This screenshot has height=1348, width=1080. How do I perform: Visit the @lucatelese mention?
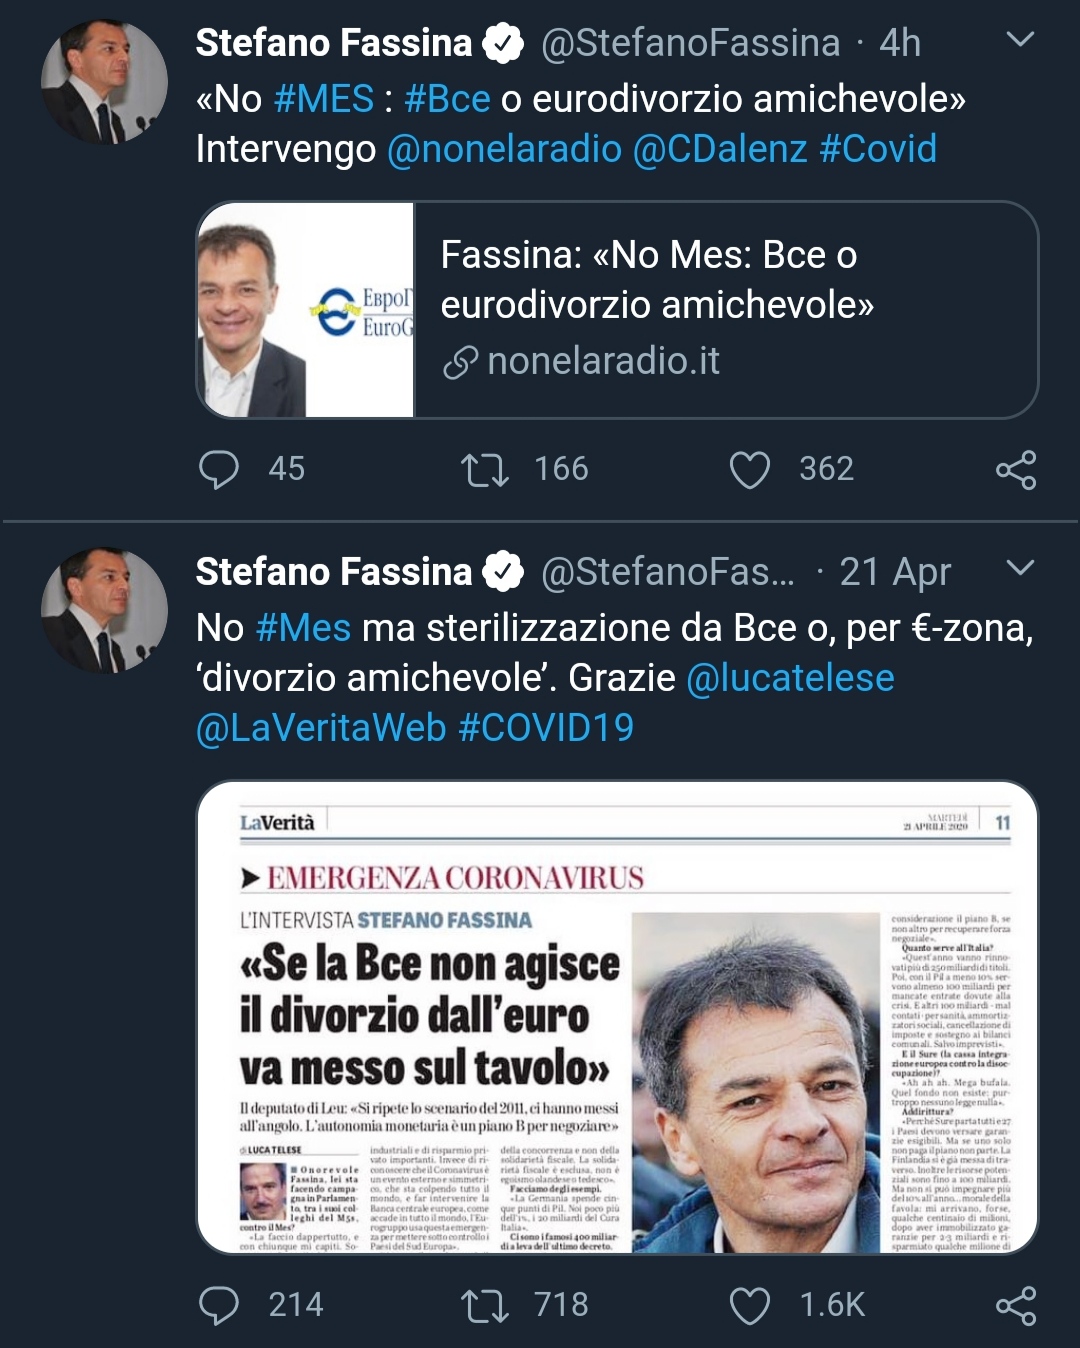[x=790, y=678]
